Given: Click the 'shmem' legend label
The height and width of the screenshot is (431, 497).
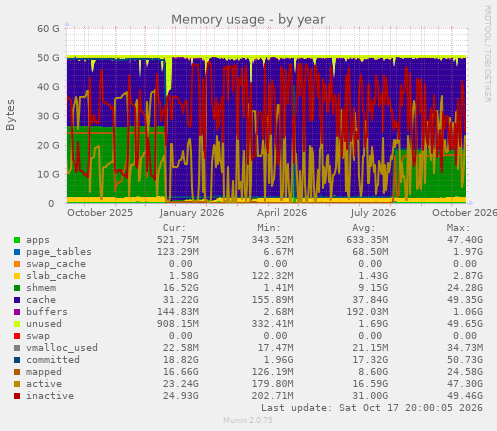Looking at the screenshot, I should [41, 288].
